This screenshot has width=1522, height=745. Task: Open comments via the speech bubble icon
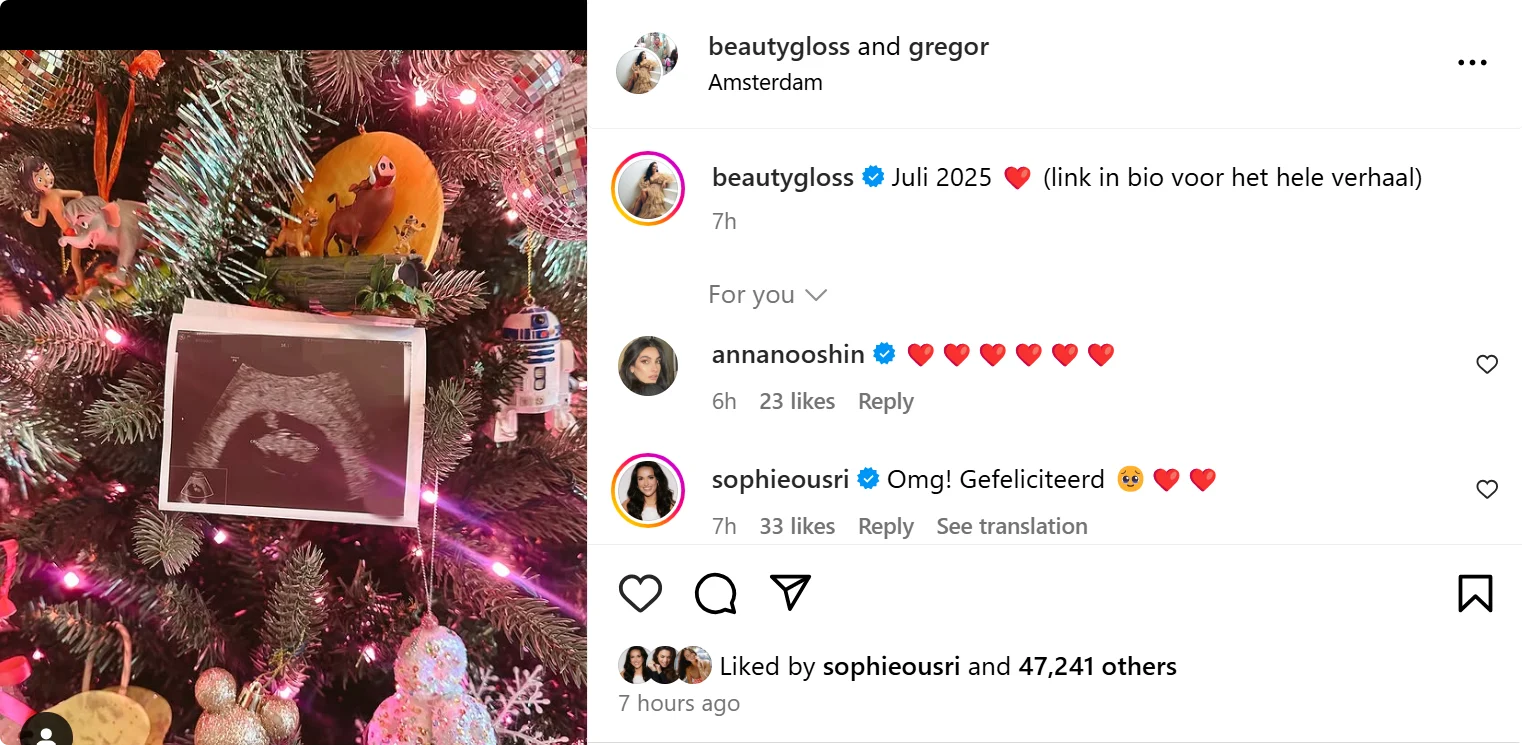716,593
